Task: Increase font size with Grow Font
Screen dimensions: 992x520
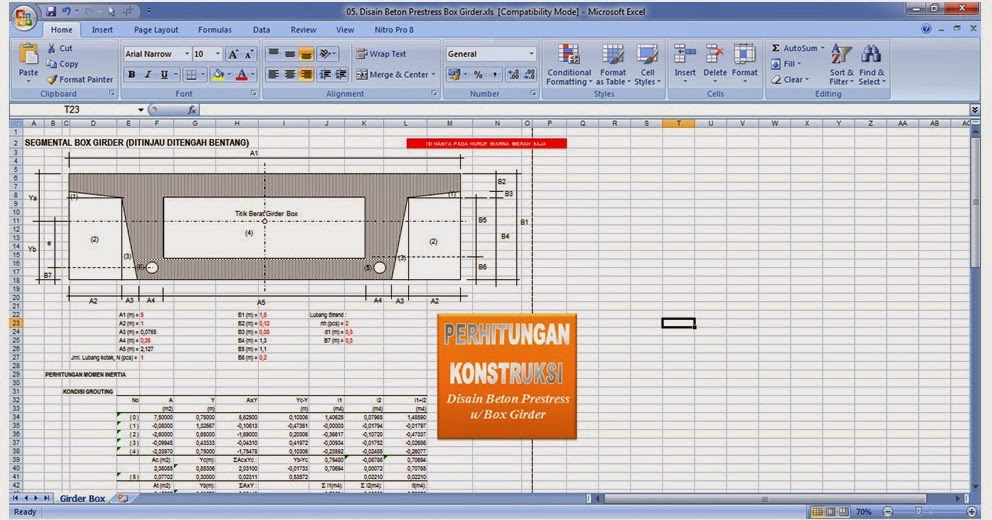Action: (233, 54)
